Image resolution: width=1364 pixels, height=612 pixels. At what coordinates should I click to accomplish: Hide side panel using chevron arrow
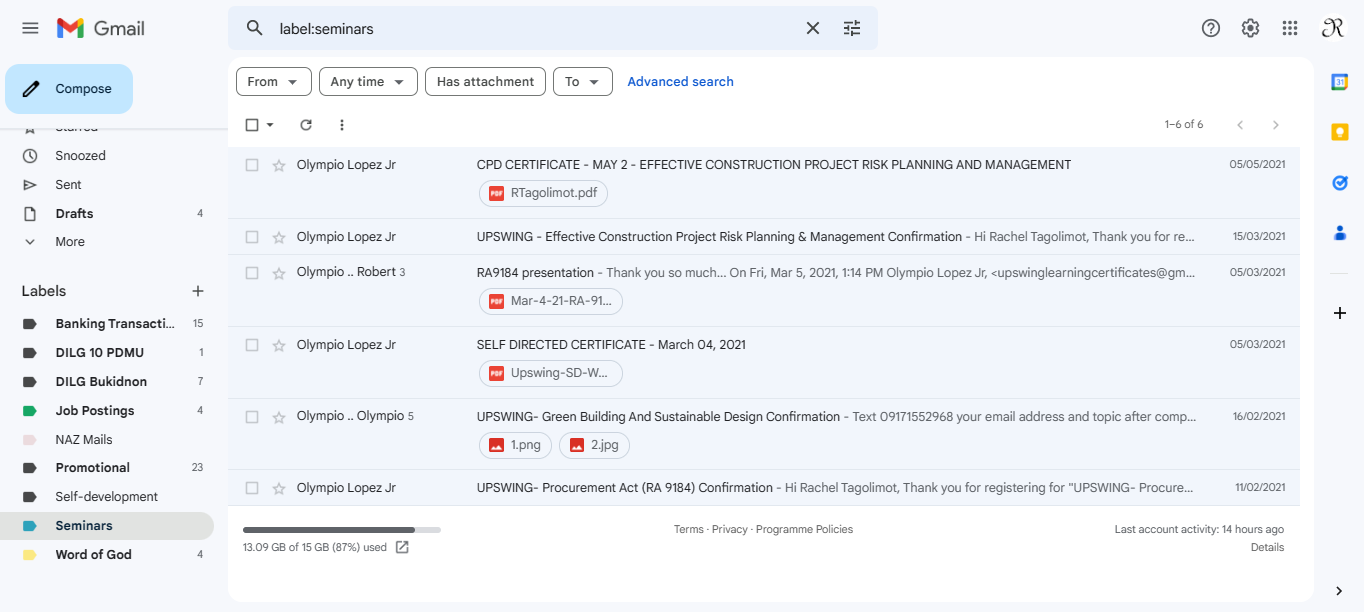1340,590
